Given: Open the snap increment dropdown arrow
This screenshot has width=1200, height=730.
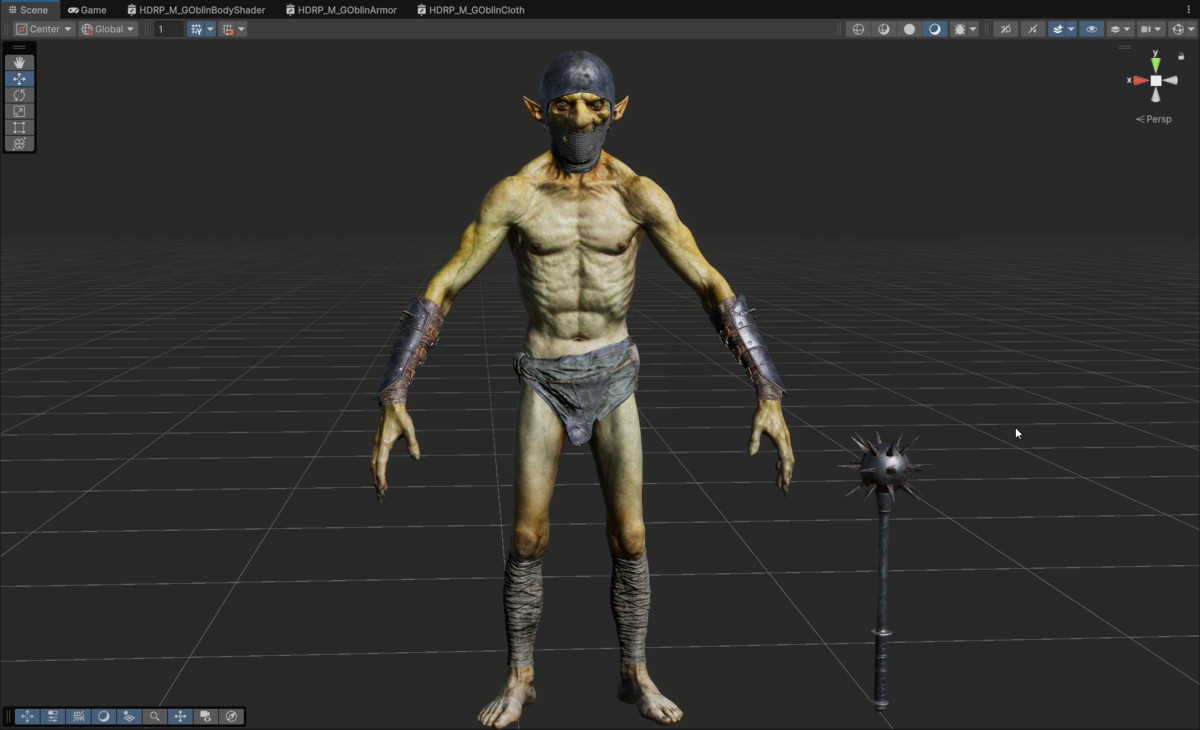Looking at the screenshot, I should [242, 29].
